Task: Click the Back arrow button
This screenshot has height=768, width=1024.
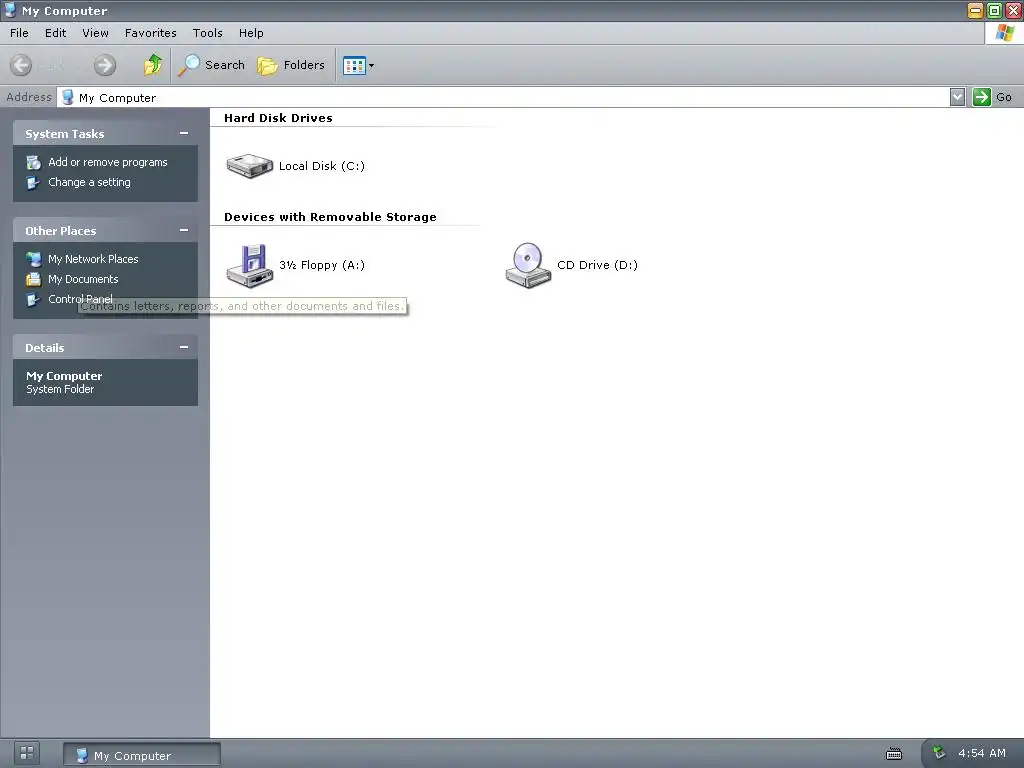Action: [x=21, y=65]
